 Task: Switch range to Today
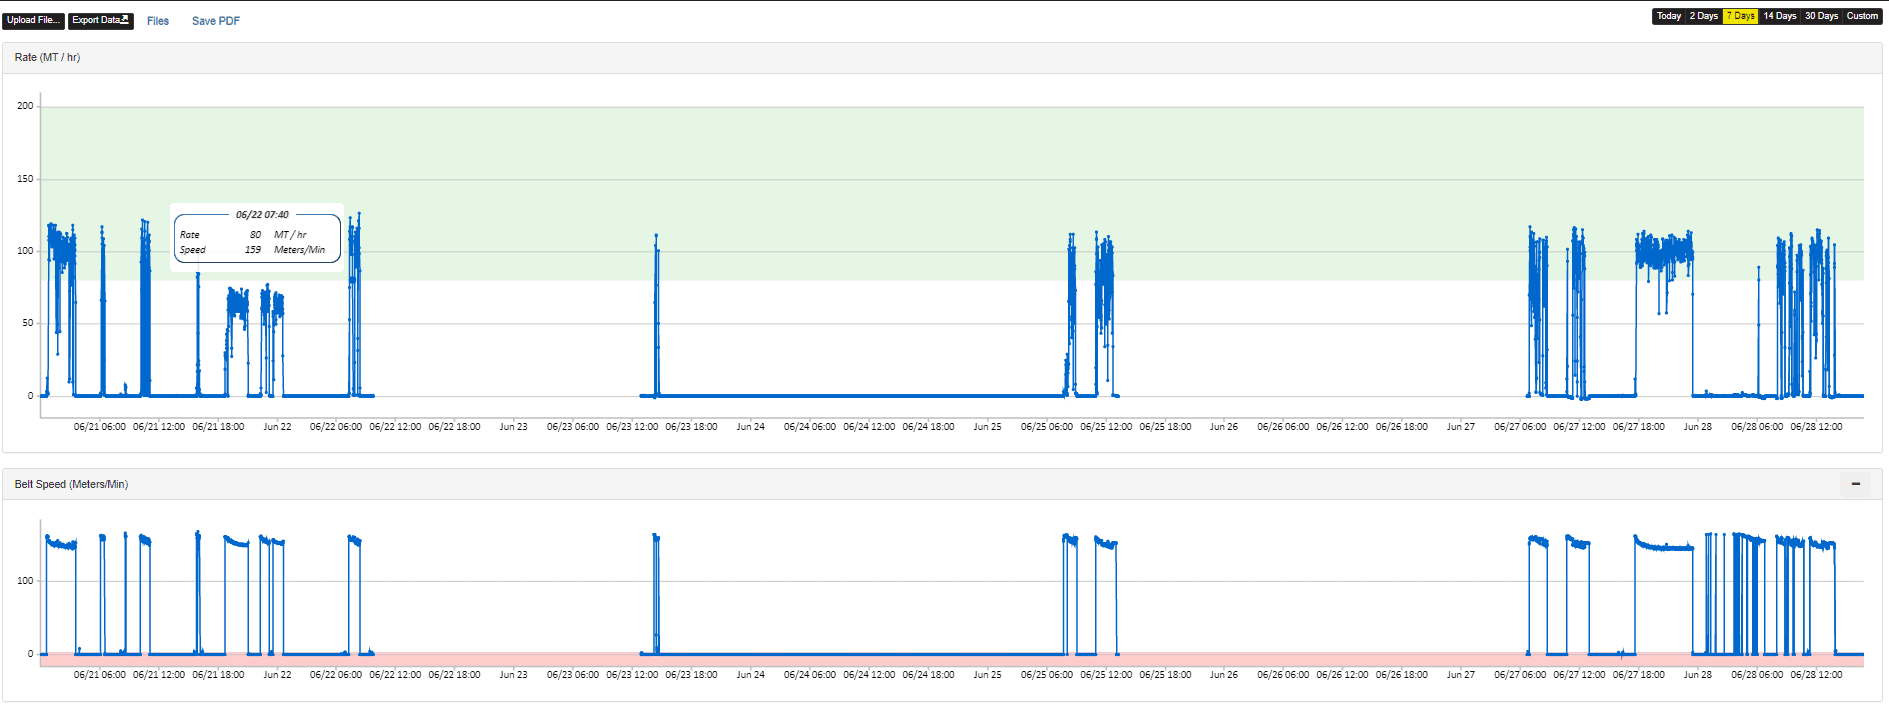(x=1668, y=16)
